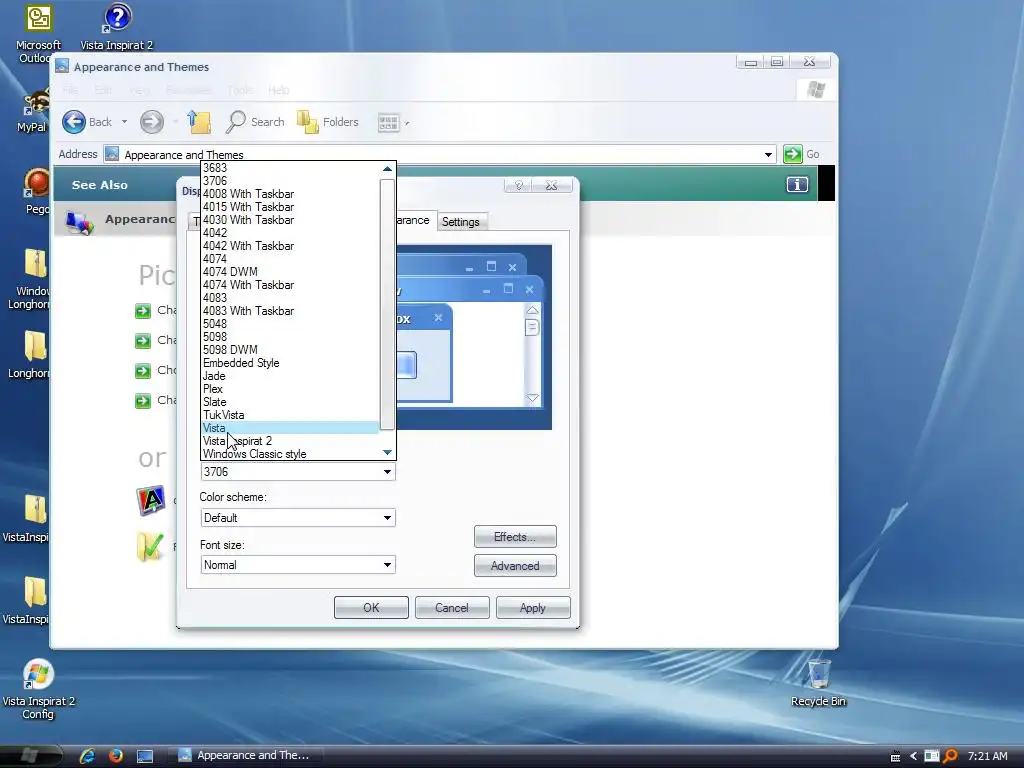Click Apply in Display dialog
Screen dimensions: 1024x768
click(x=533, y=608)
